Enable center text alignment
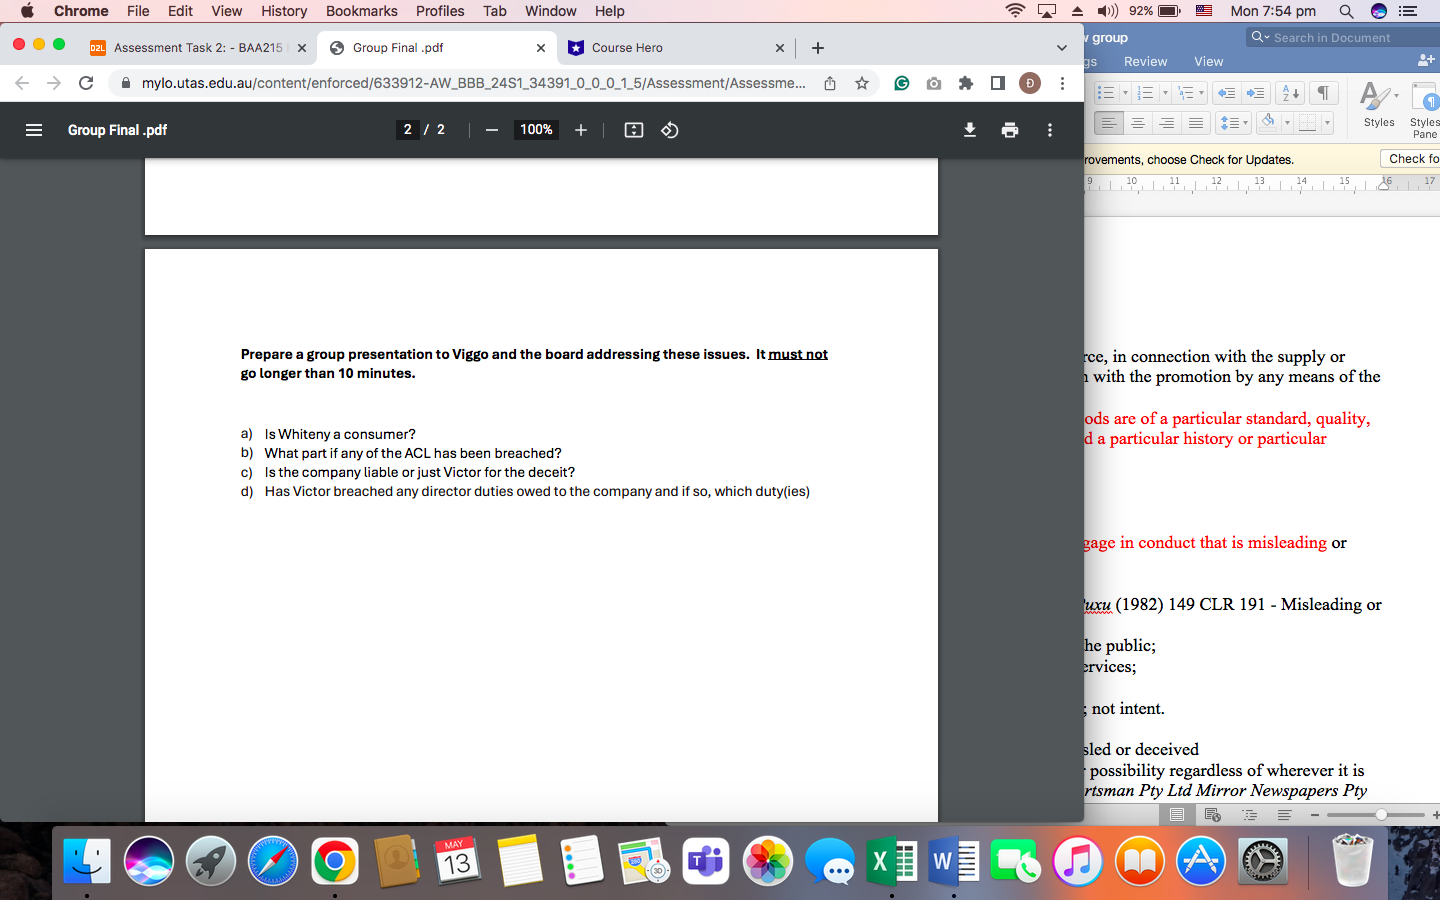The width and height of the screenshot is (1440, 900). 1138,122
